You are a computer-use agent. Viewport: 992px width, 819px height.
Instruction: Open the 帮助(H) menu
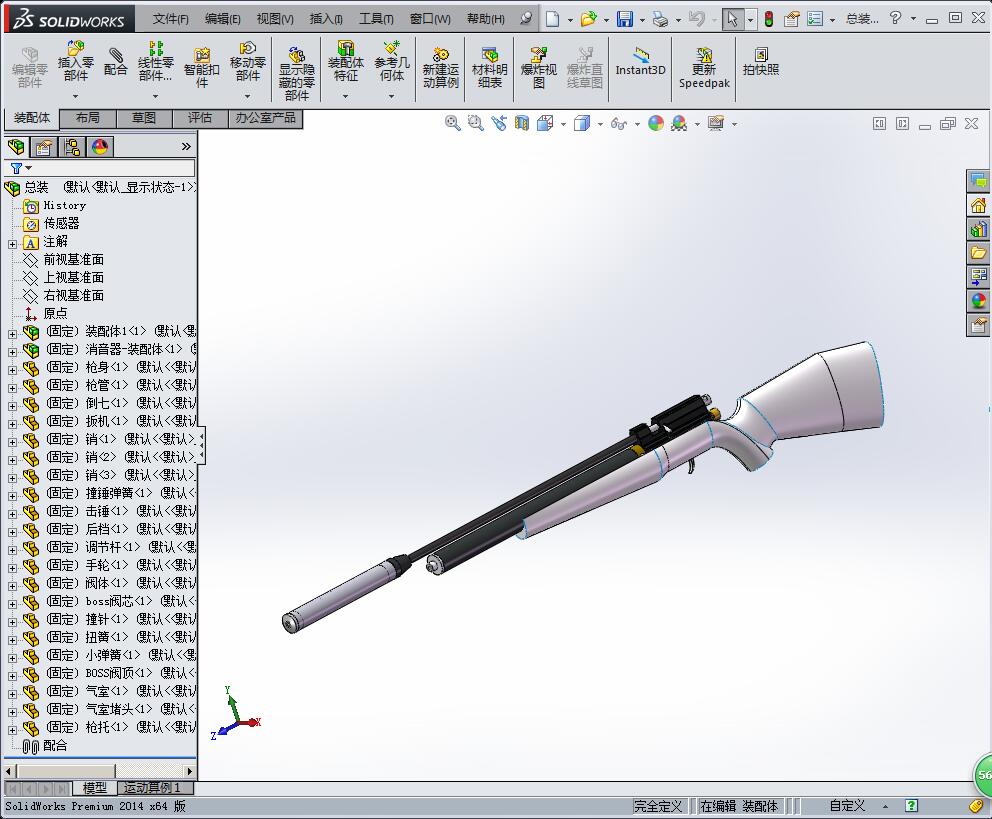click(x=485, y=19)
